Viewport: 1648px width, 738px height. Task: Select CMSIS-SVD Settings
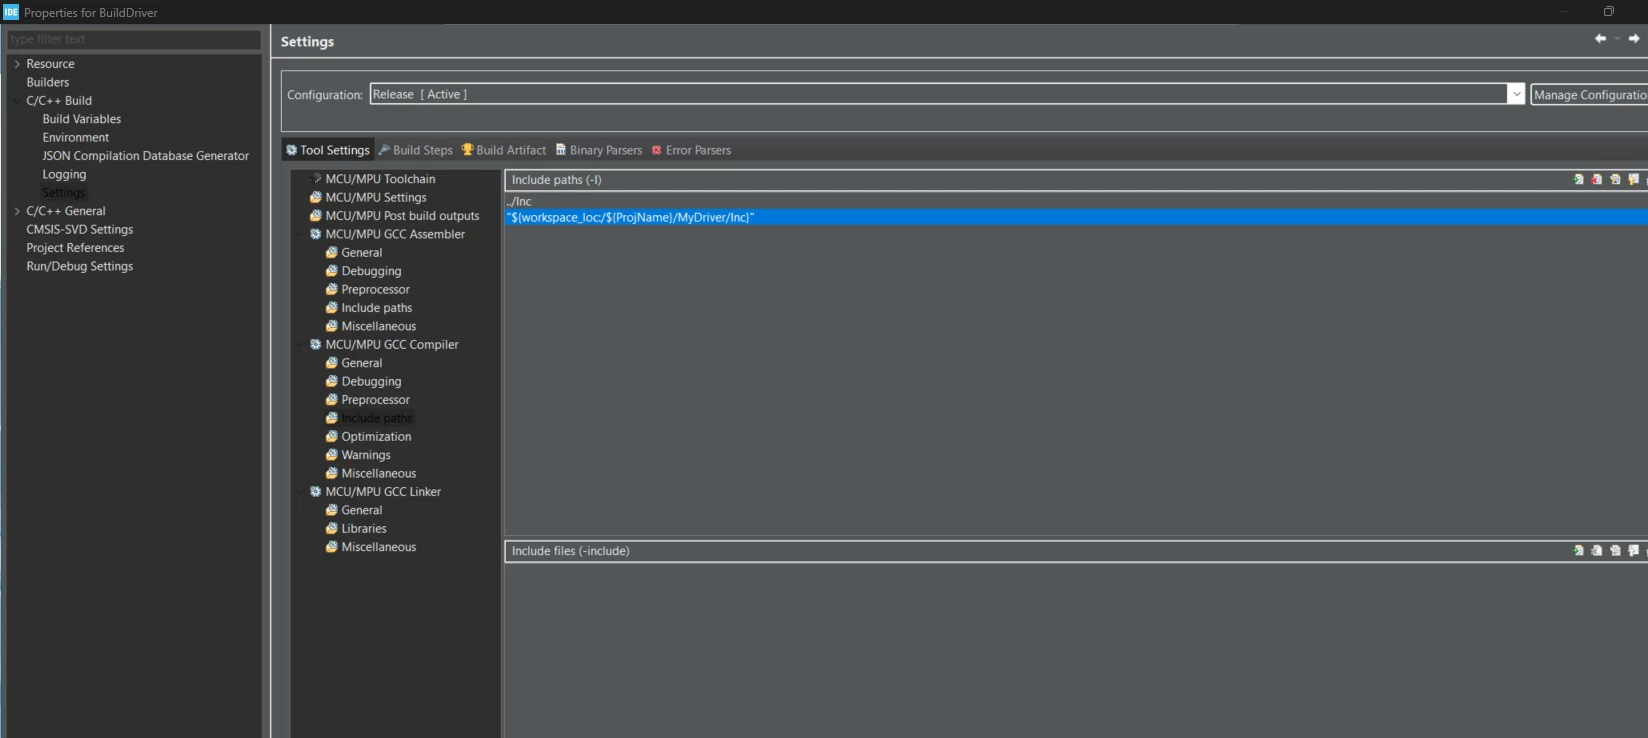[80, 230]
